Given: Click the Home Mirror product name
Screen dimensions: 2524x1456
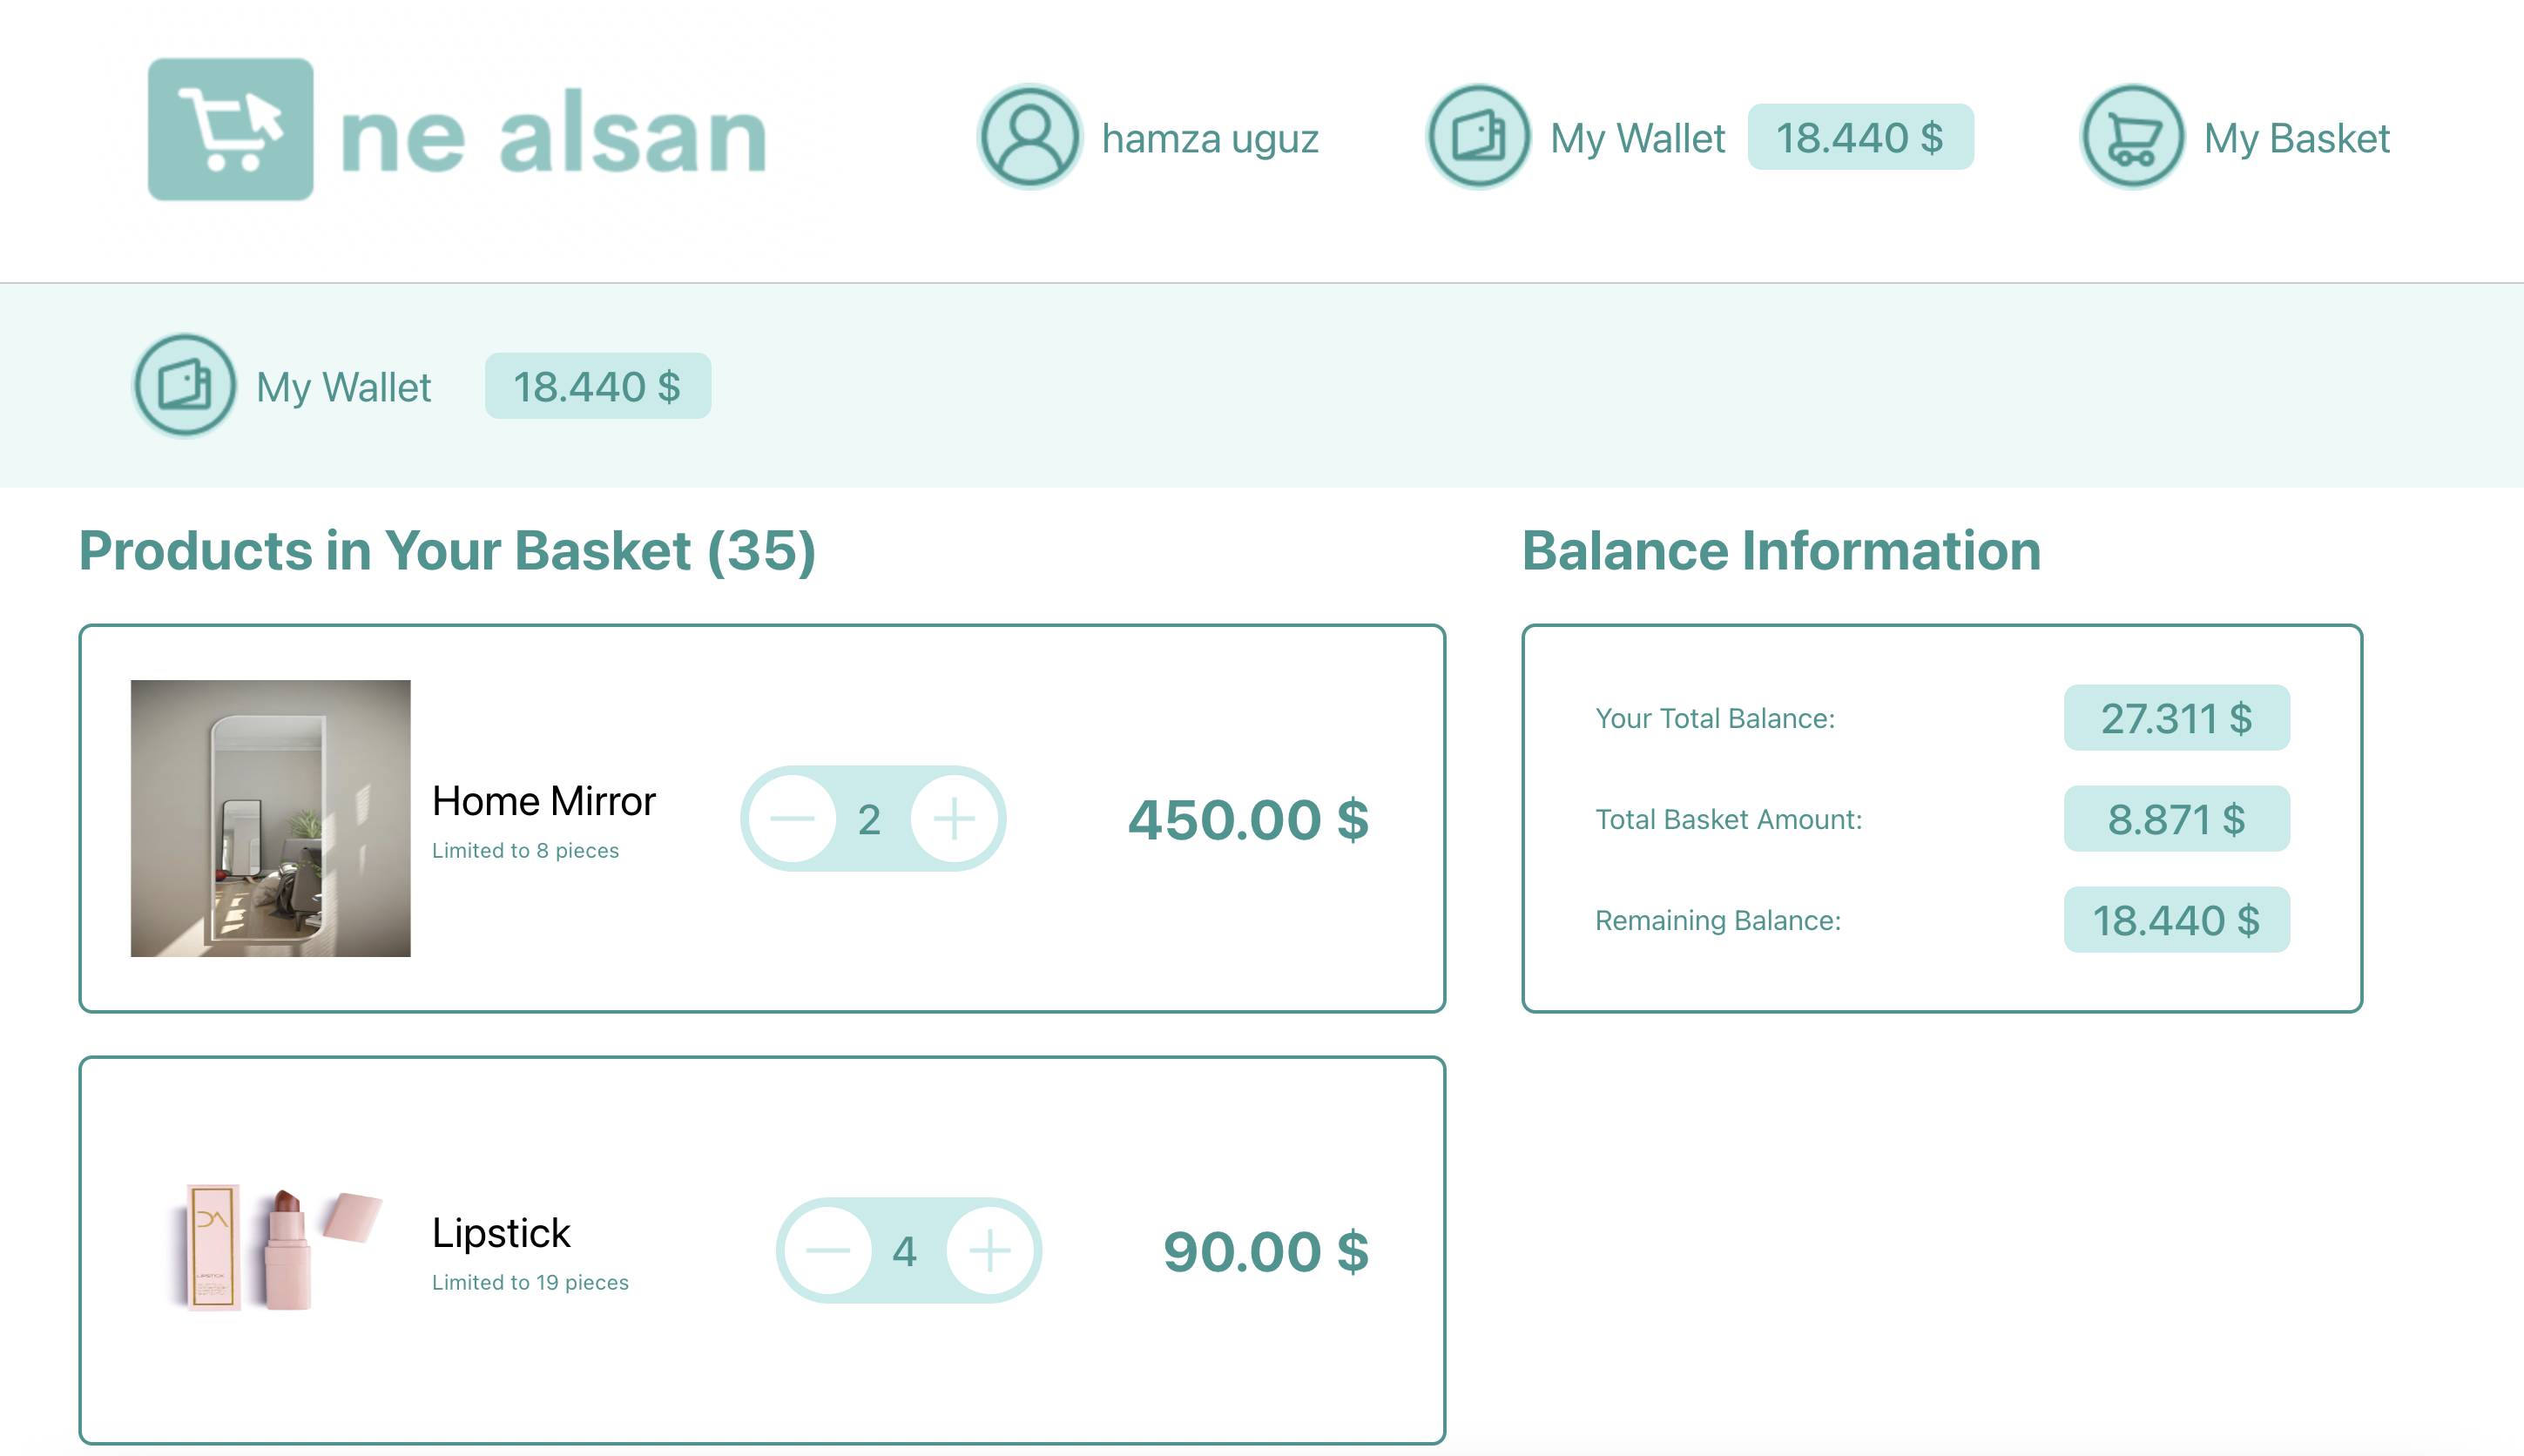Looking at the screenshot, I should (543, 801).
